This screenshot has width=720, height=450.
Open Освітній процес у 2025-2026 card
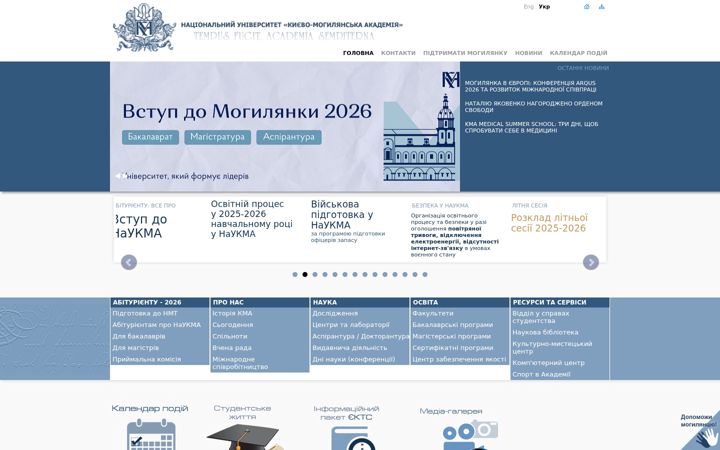(x=252, y=219)
